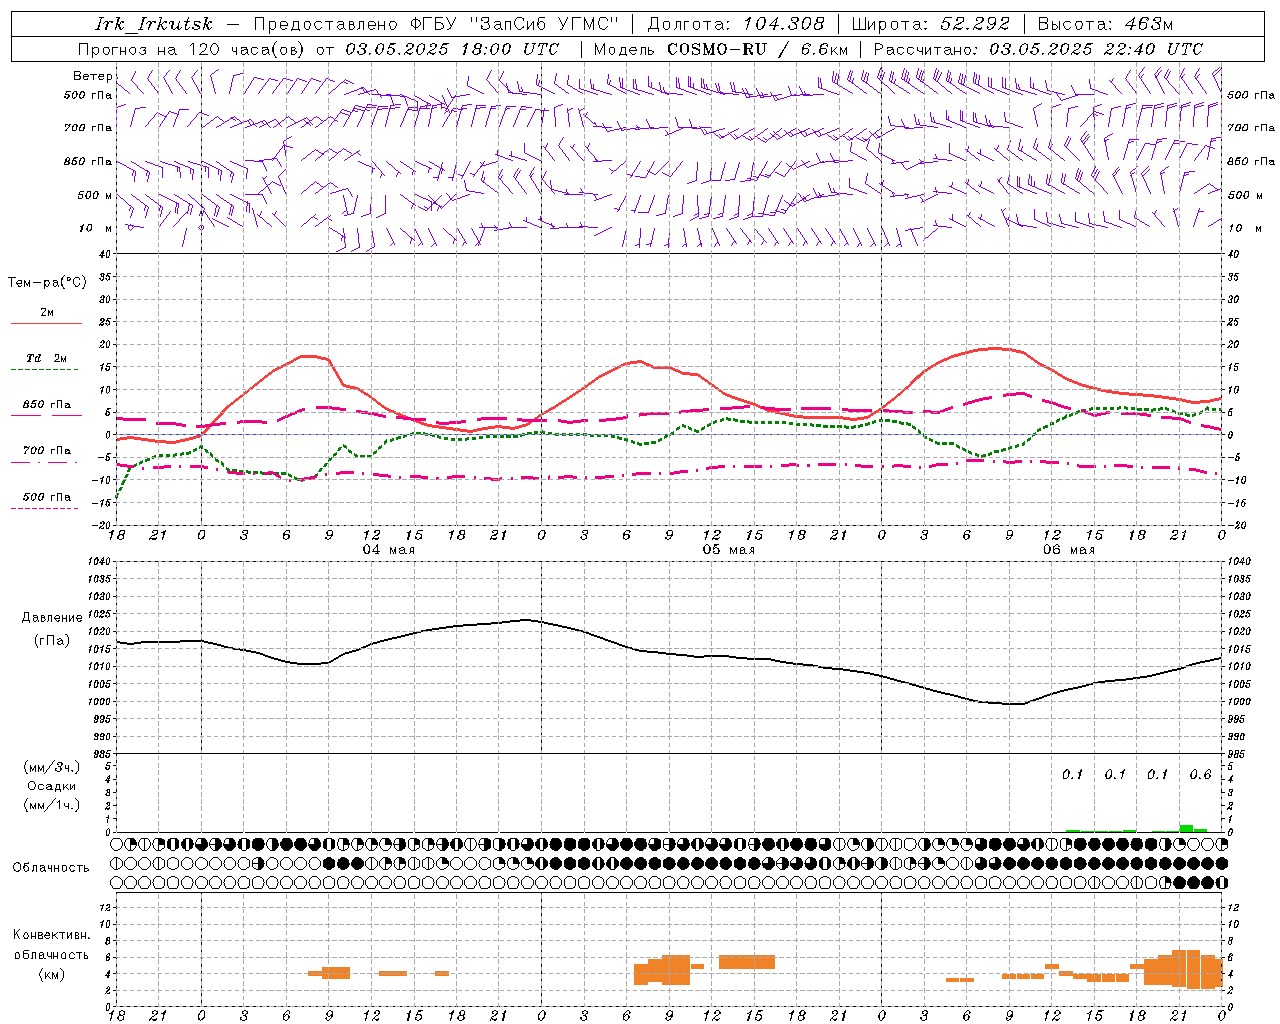Click the model name COSMO-RU / 6.6км
Viewport: 1280px width, 1024px height.
(758, 49)
